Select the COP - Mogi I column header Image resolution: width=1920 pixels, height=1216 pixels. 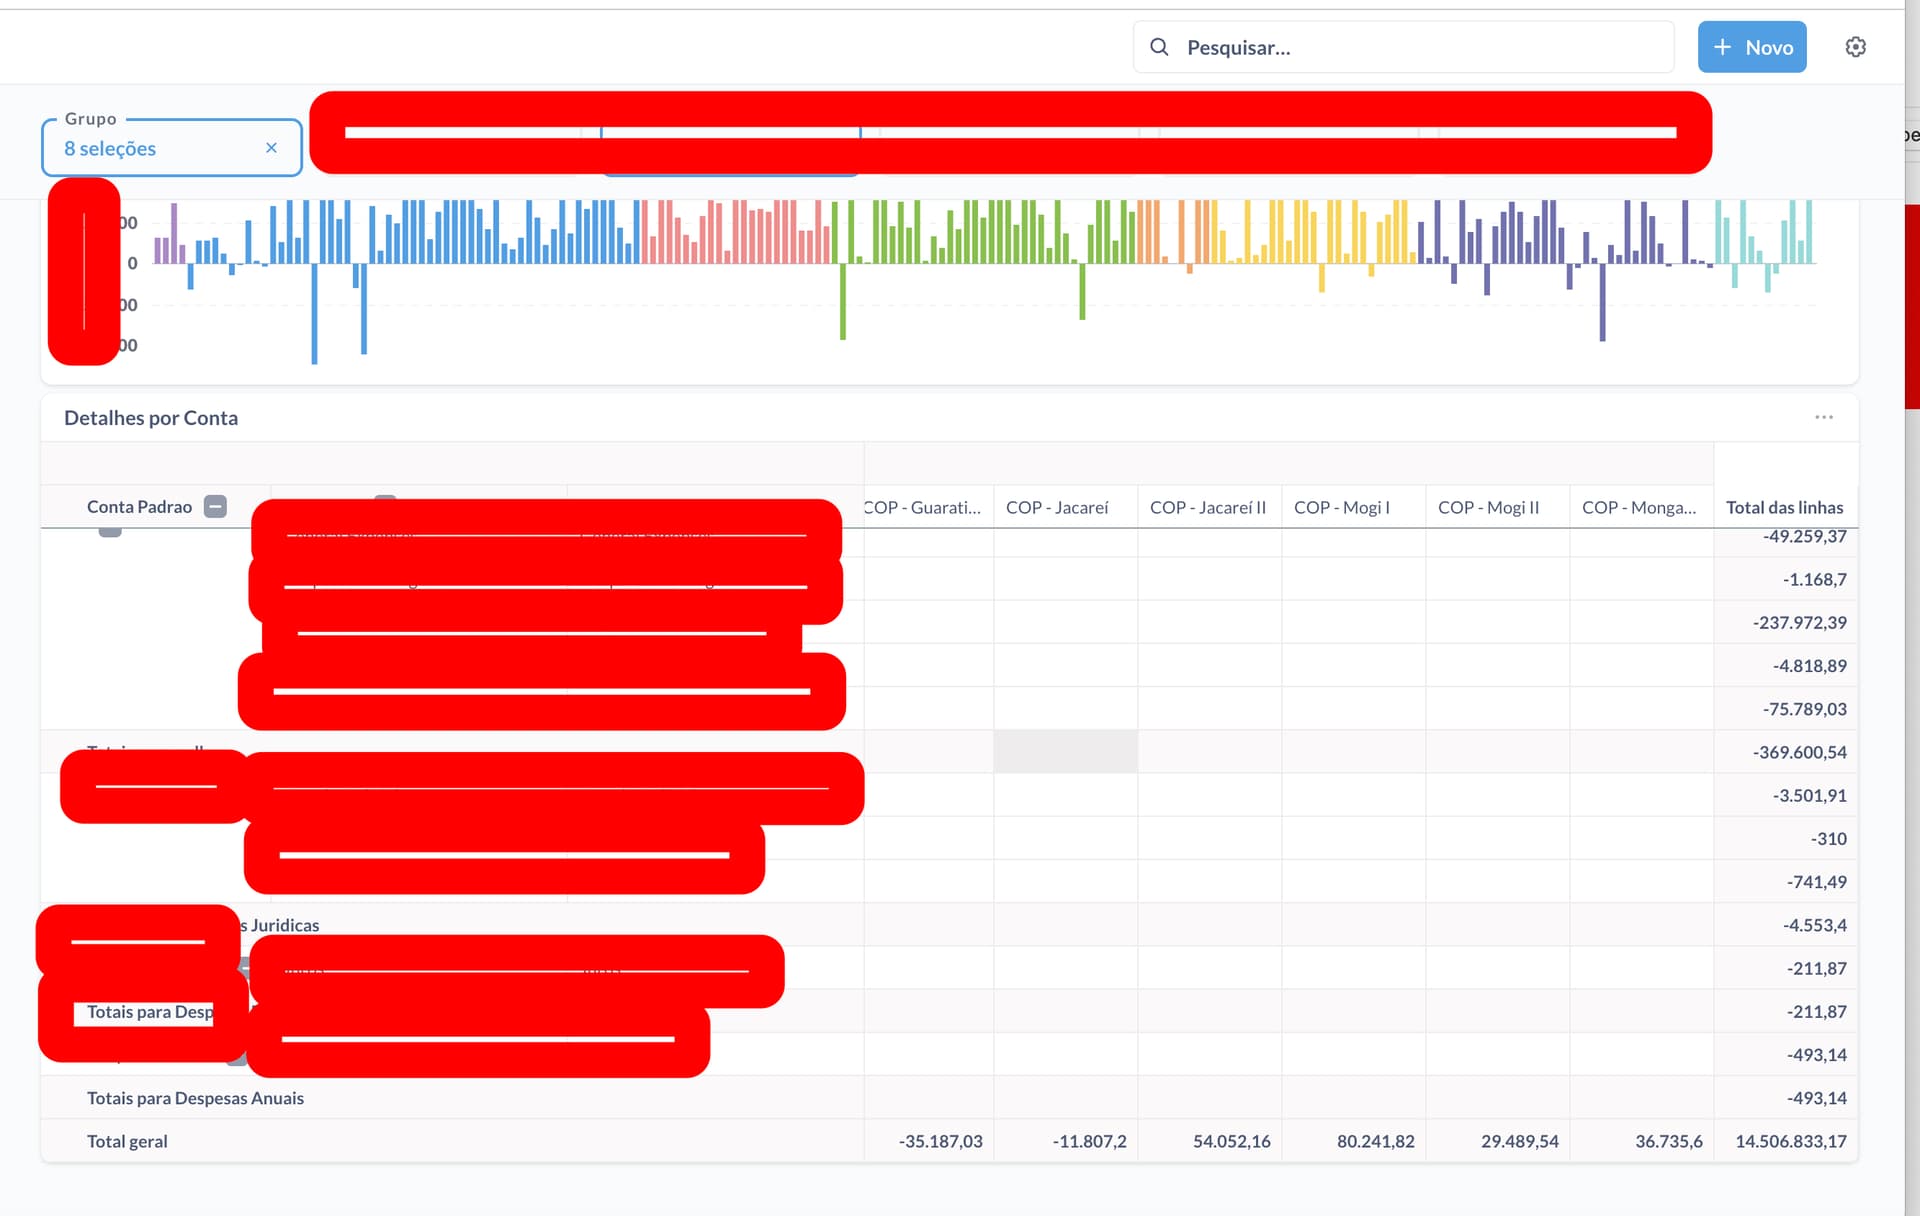[x=1341, y=507]
